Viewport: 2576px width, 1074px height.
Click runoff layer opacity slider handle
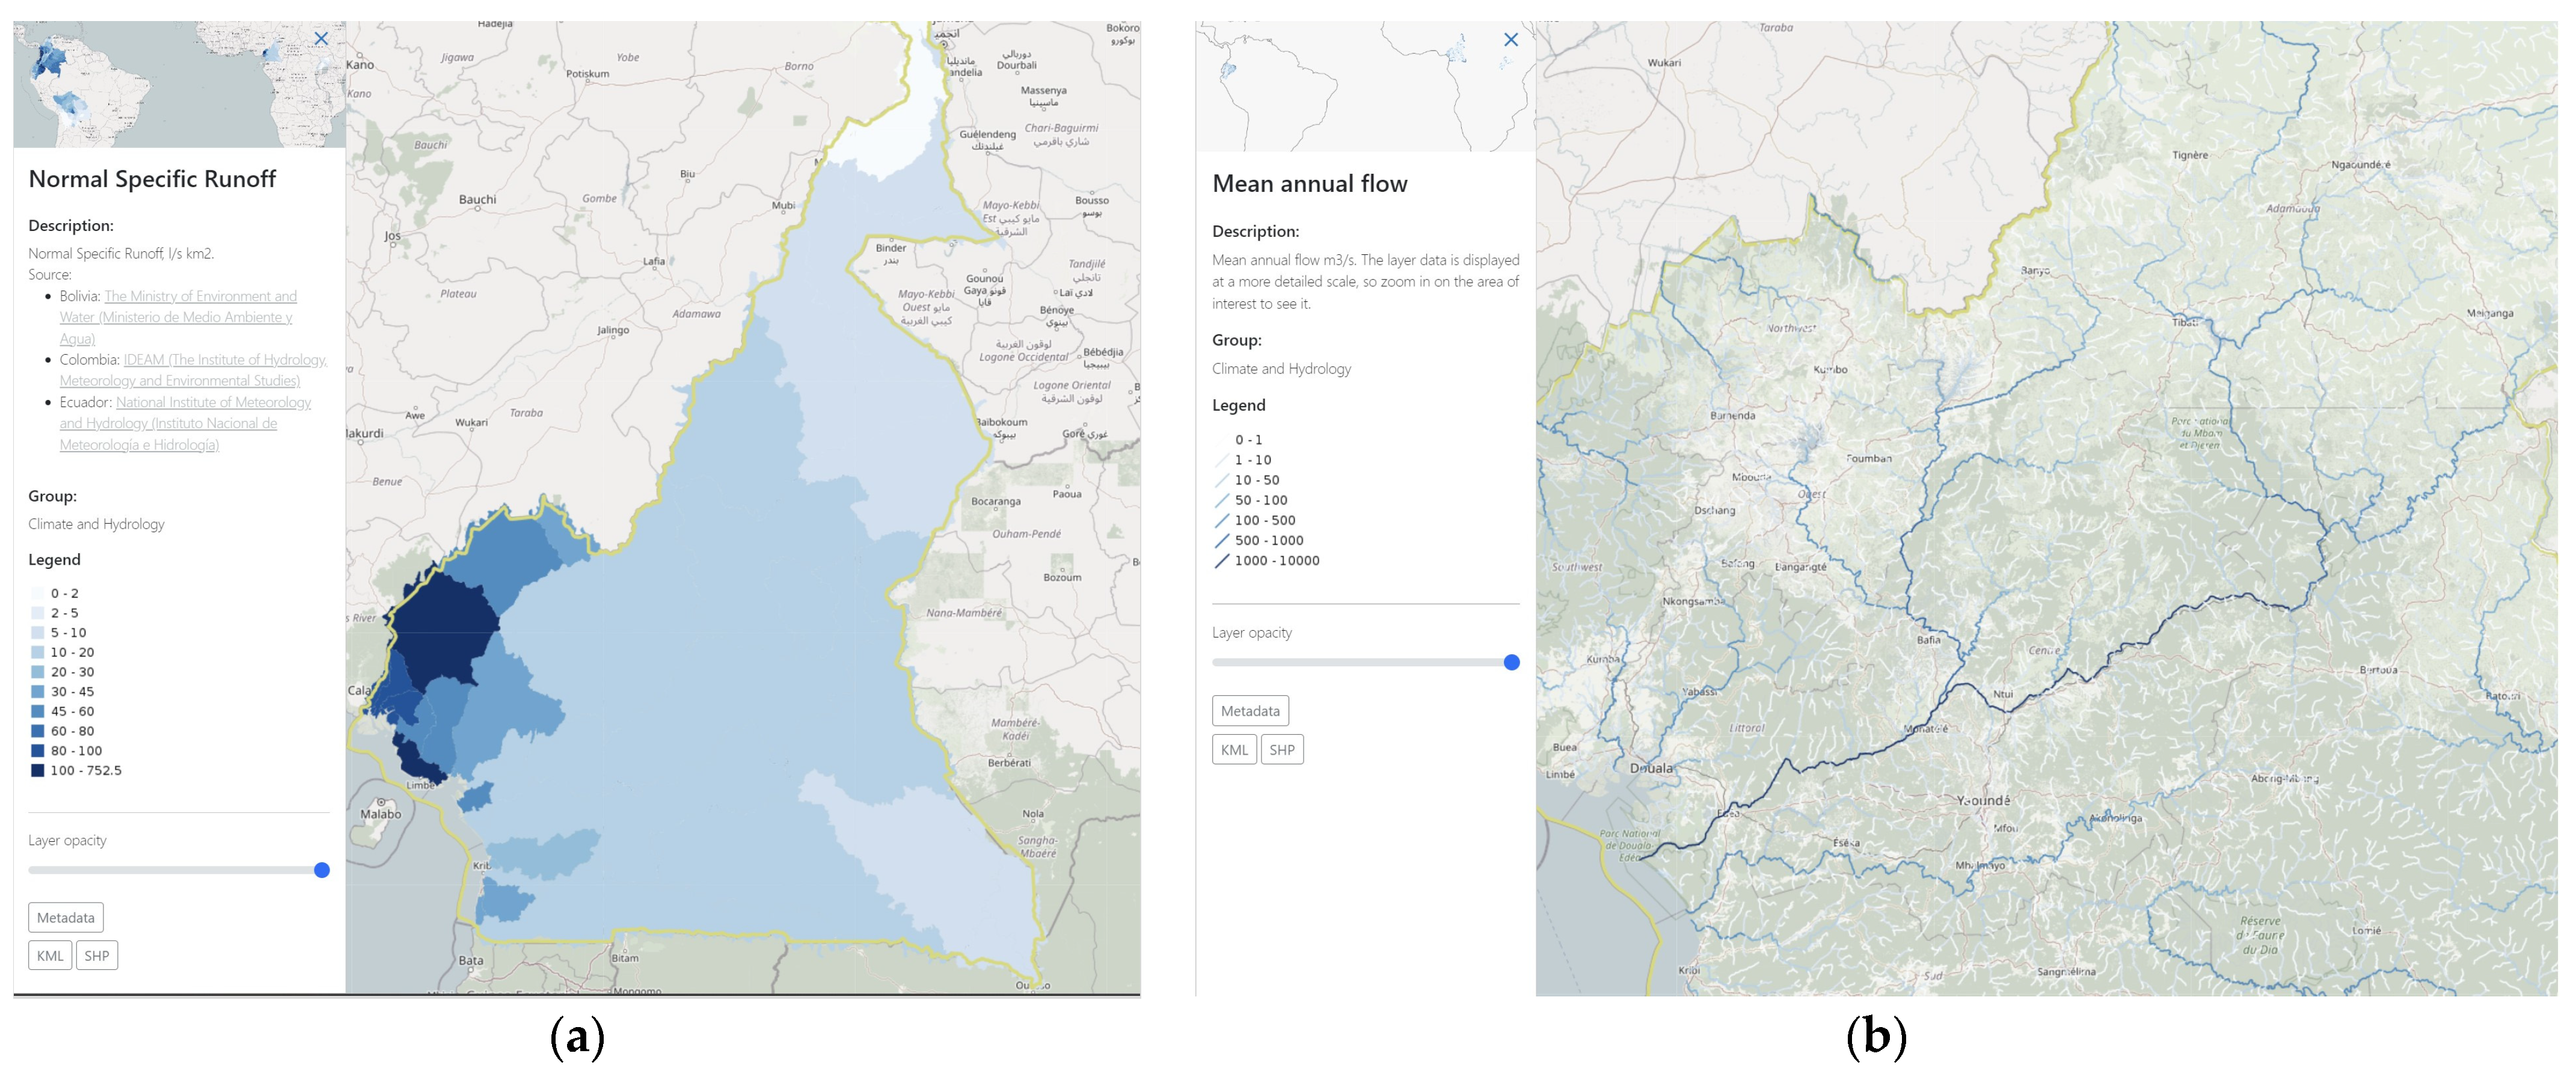[322, 871]
